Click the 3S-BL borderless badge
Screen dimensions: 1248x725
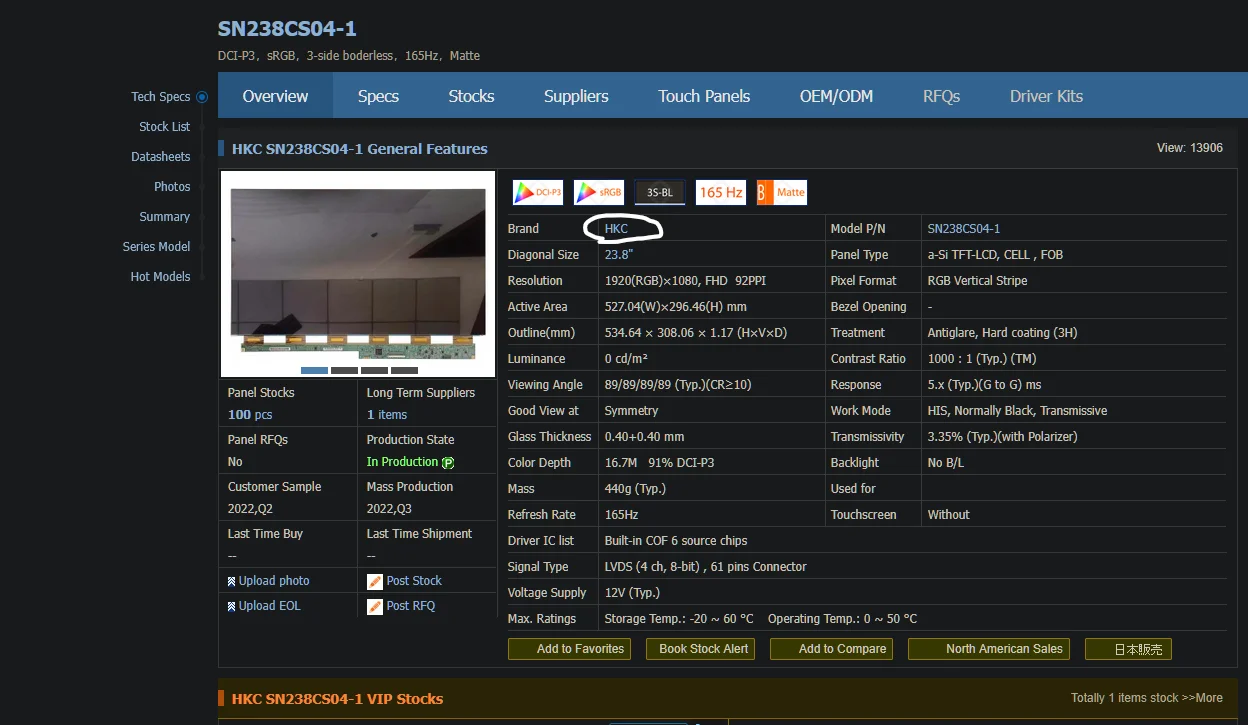click(x=659, y=191)
